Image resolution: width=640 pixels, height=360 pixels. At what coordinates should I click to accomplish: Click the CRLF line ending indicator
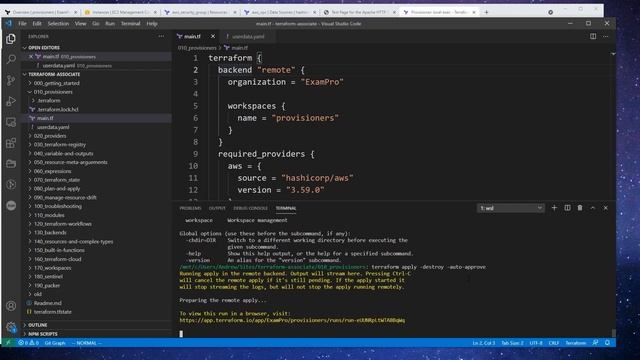click(x=553, y=343)
